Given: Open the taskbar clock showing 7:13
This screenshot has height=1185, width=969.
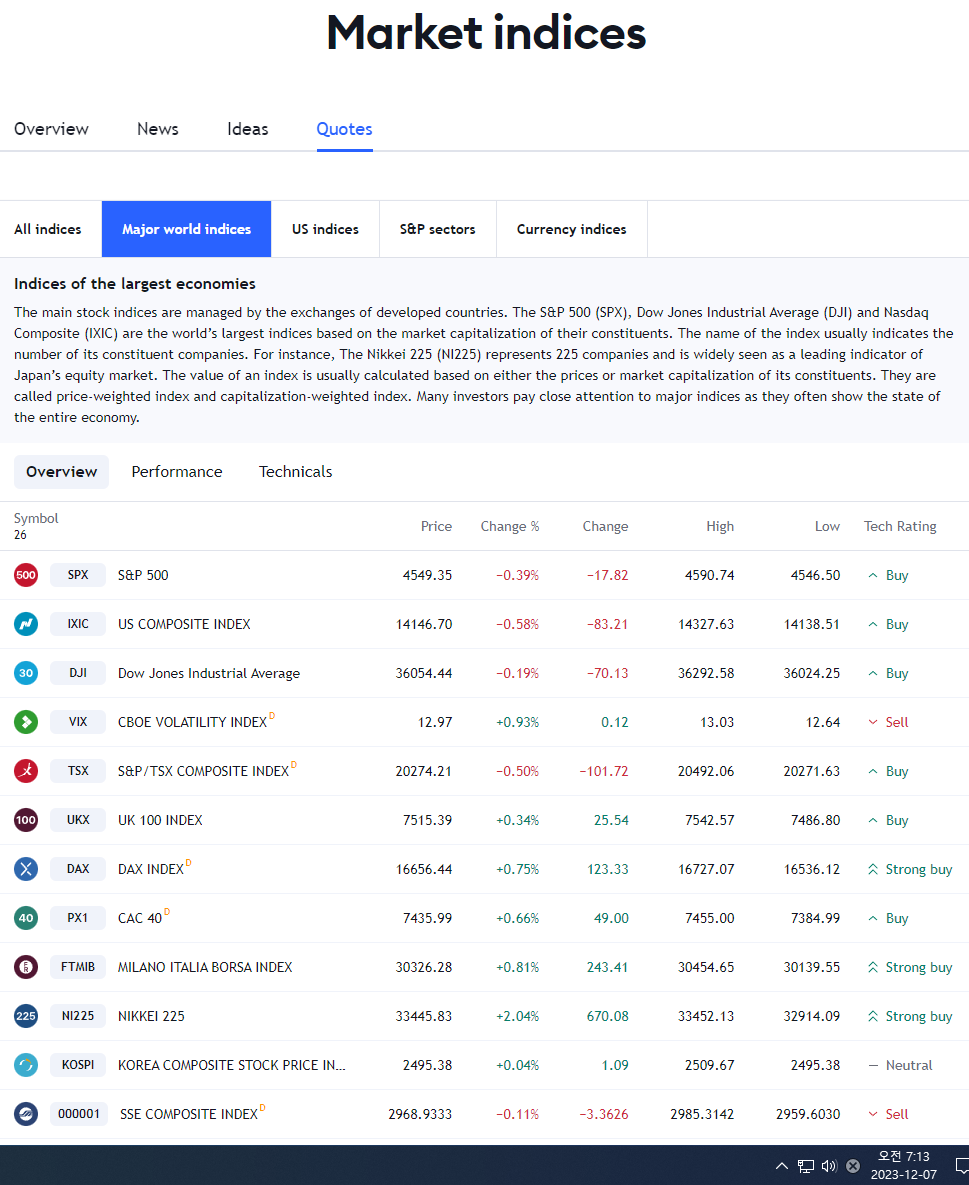Looking at the screenshot, I should click(903, 1165).
